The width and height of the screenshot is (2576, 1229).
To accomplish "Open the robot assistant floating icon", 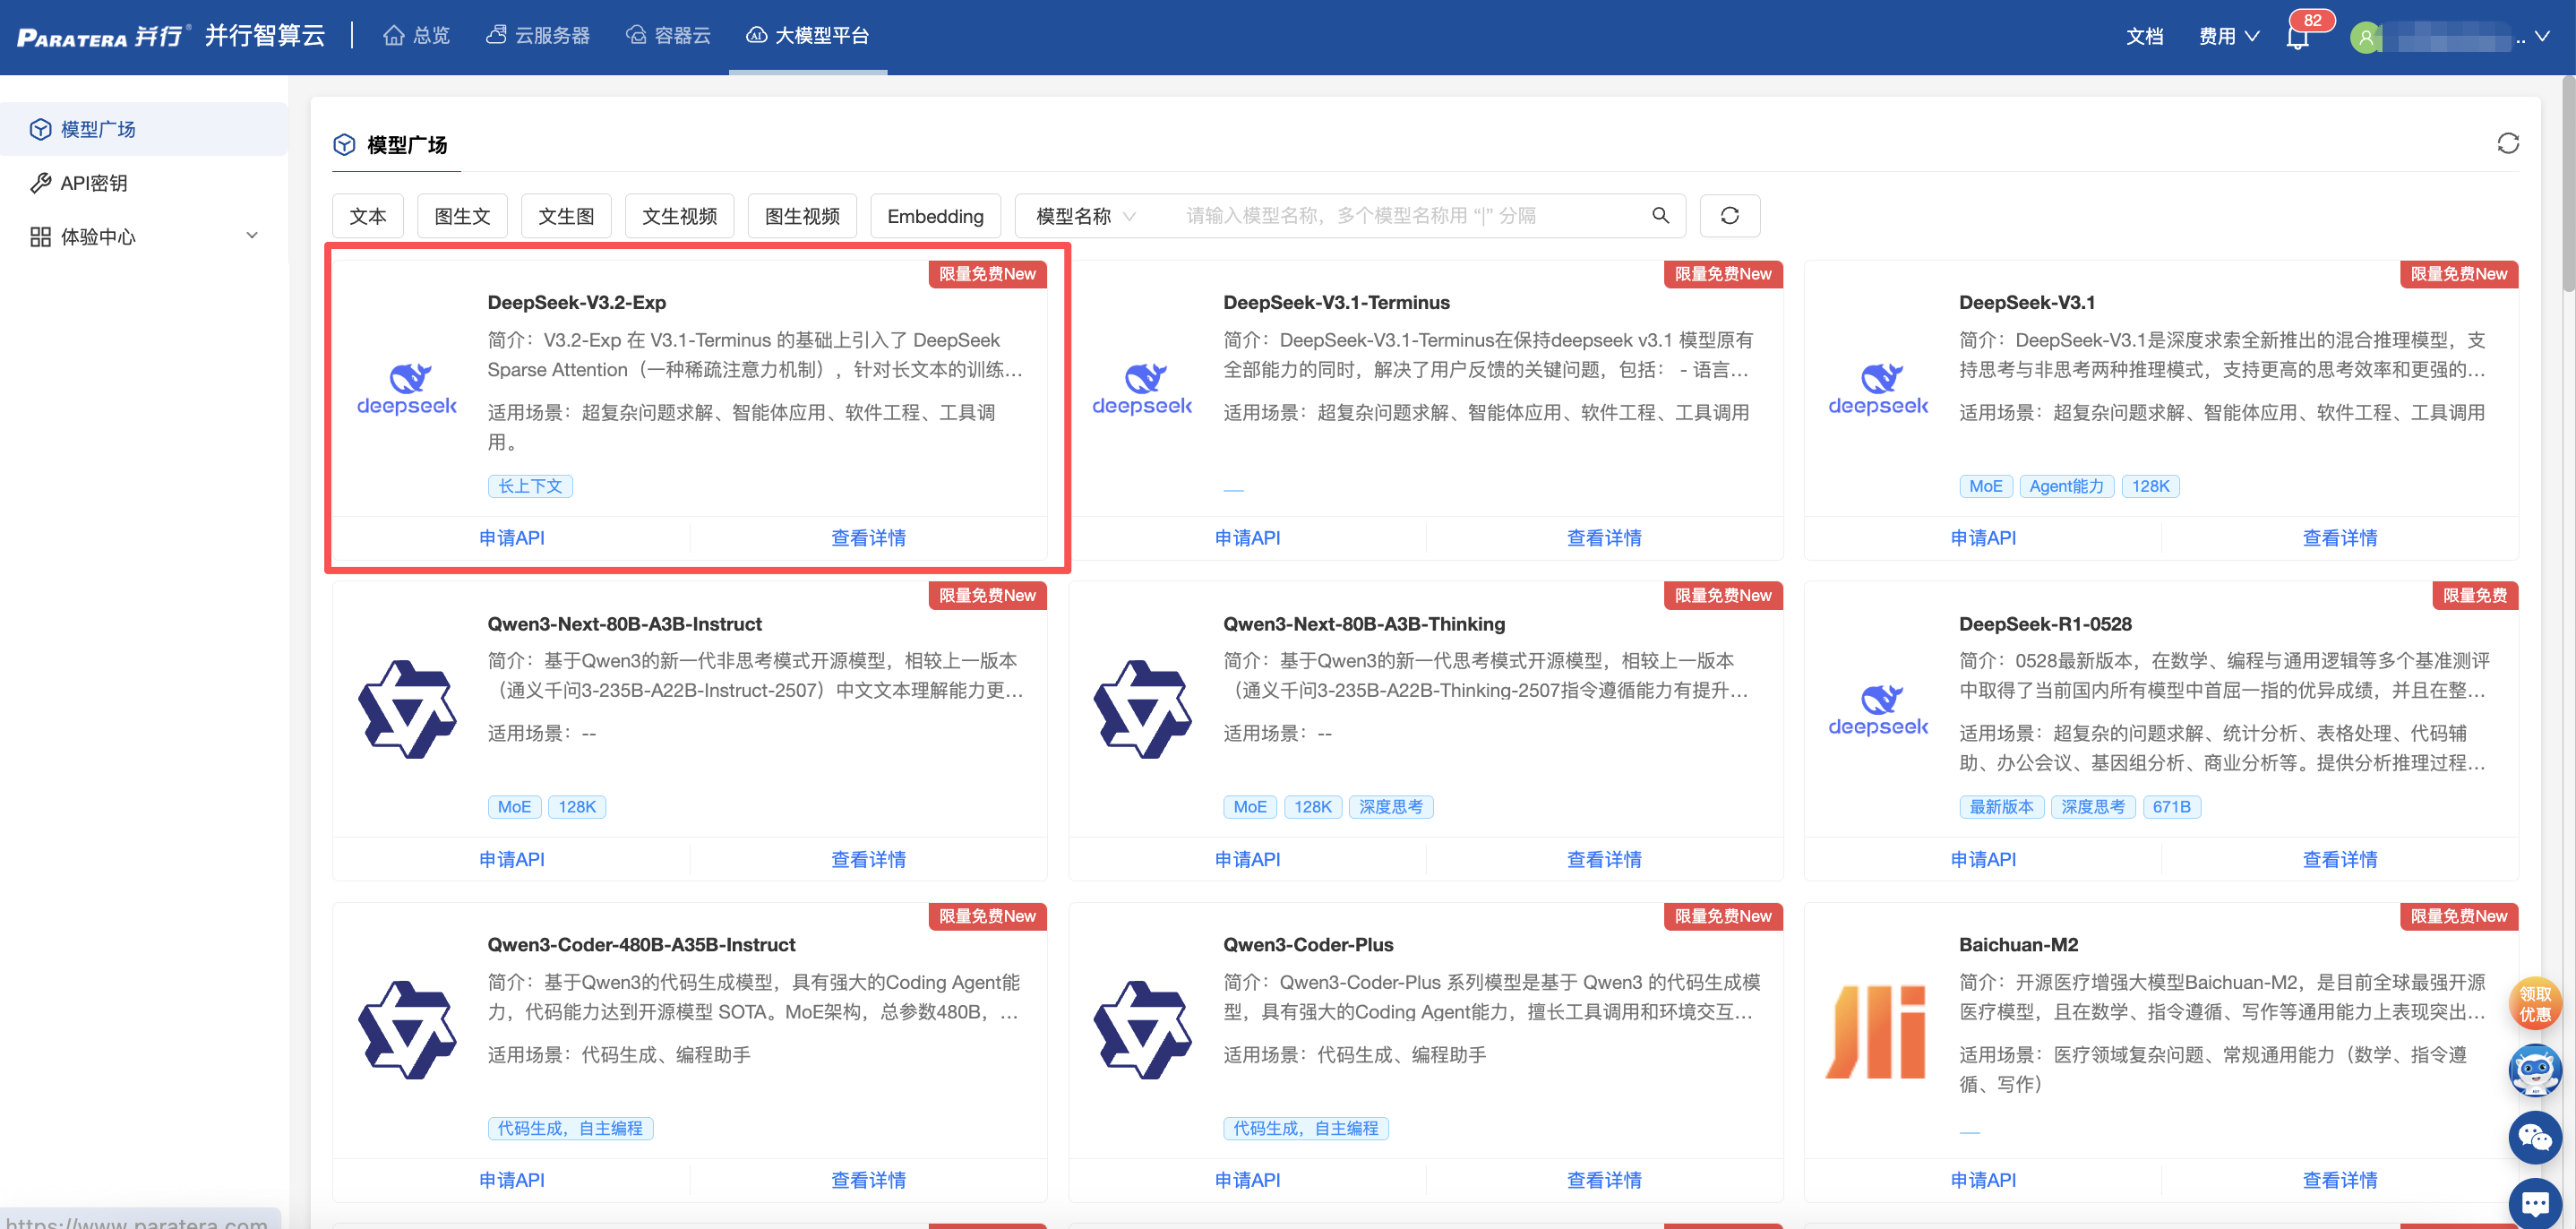I will click(x=2534, y=1070).
